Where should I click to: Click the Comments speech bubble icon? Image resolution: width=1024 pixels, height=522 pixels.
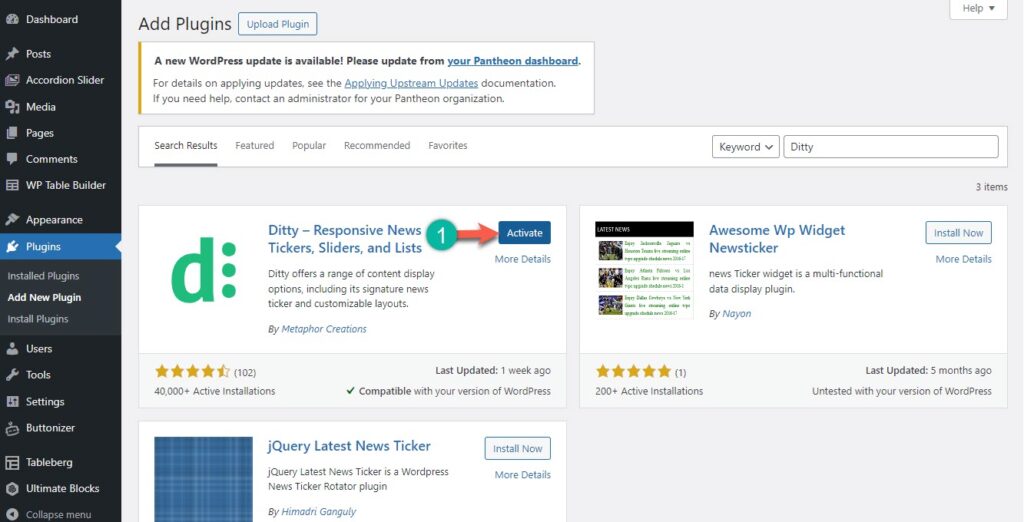point(12,159)
